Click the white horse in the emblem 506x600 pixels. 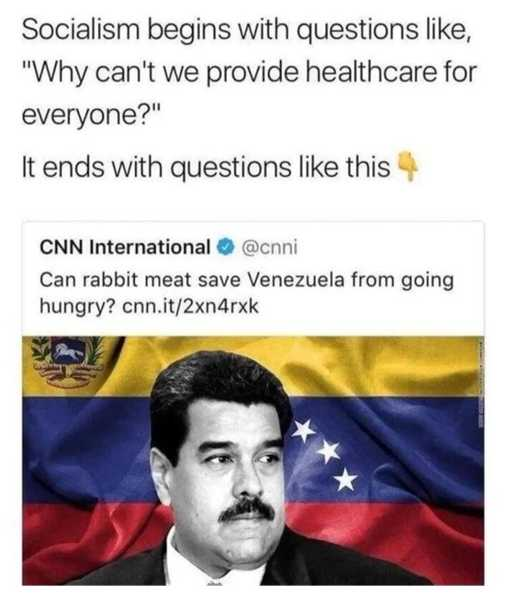[68, 352]
